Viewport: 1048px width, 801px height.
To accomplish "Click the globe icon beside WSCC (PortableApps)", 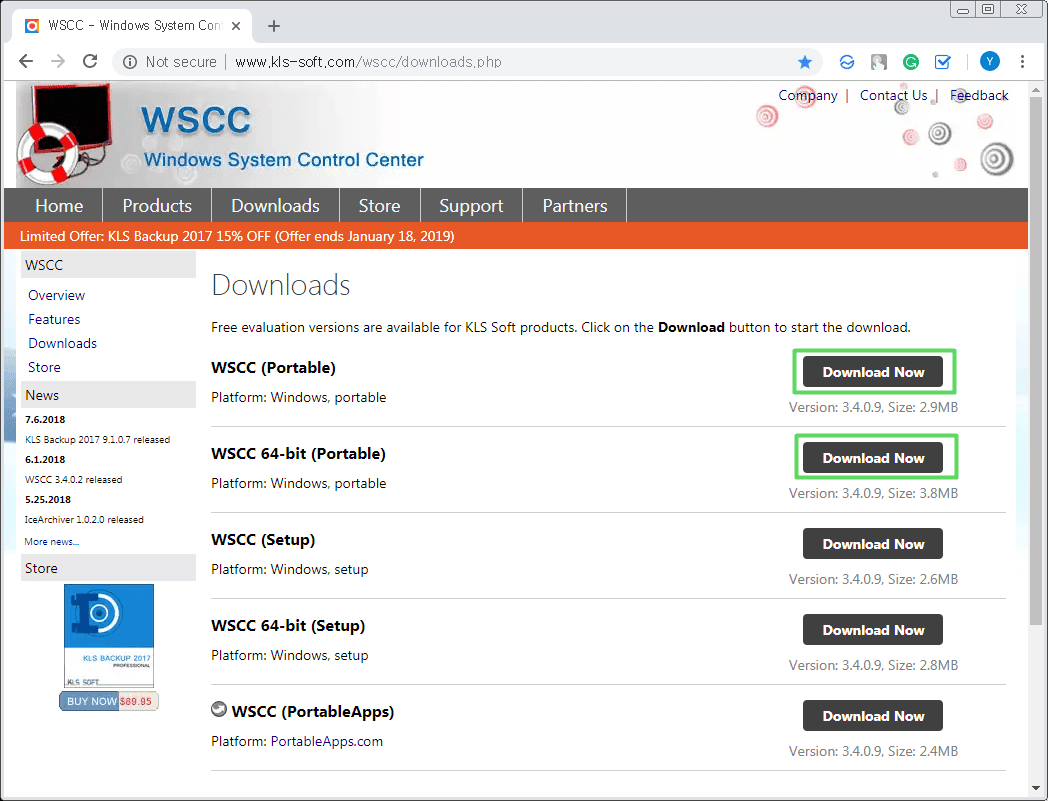I will point(218,709).
